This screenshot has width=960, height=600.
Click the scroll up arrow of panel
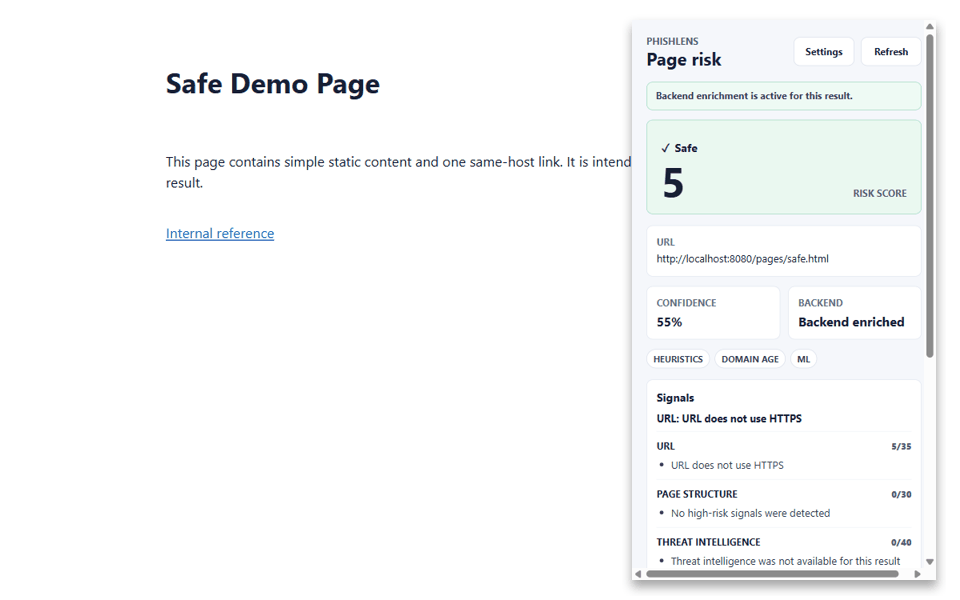pos(929,26)
